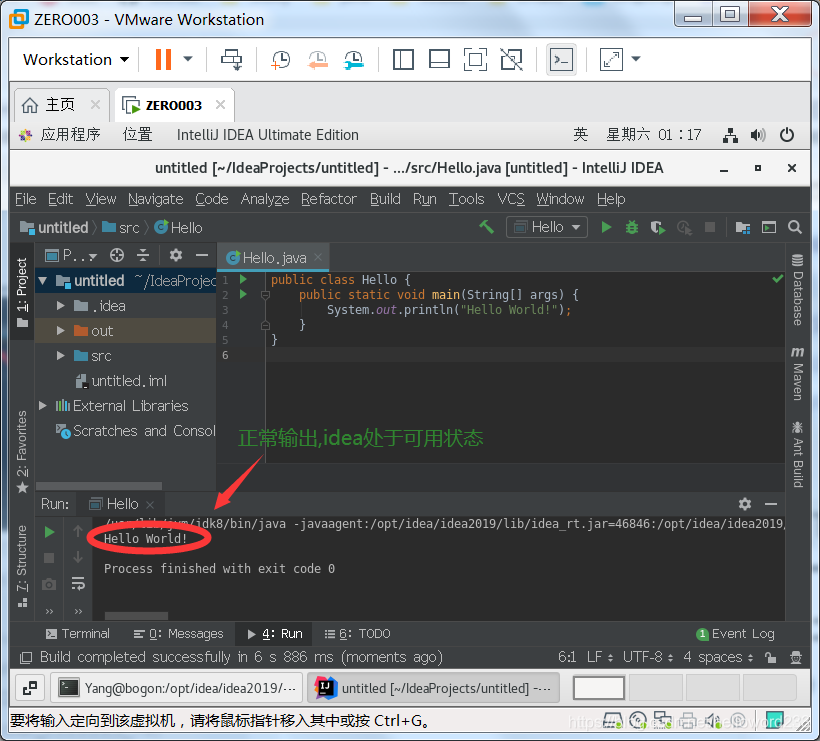Expand the .idea folder
This screenshot has width=820, height=741.
(61, 305)
